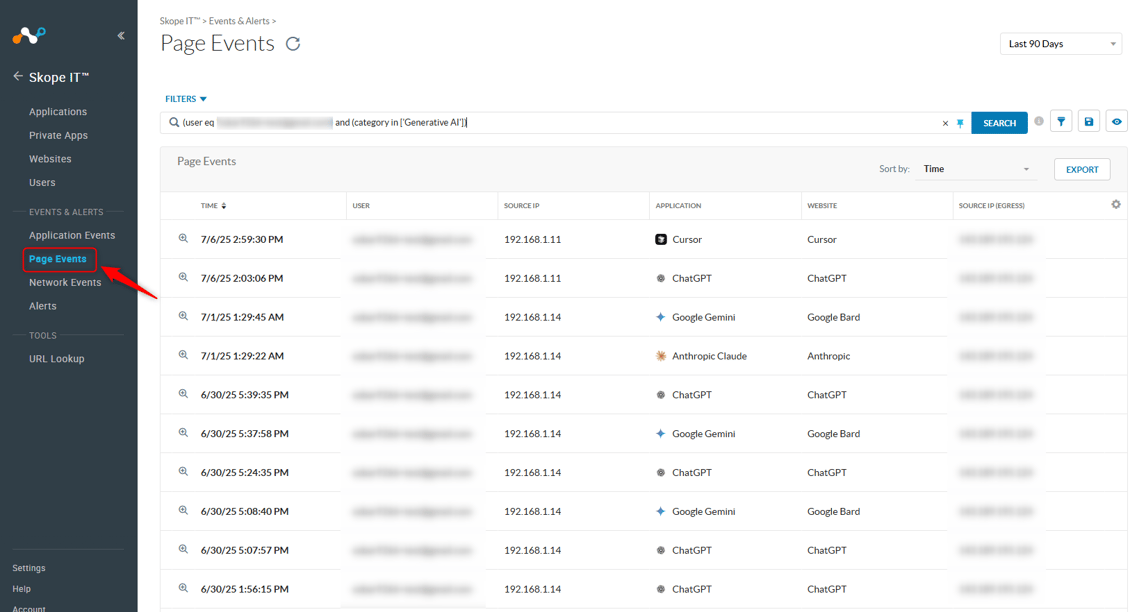
Task: Pin the current search query
Action: 960,123
